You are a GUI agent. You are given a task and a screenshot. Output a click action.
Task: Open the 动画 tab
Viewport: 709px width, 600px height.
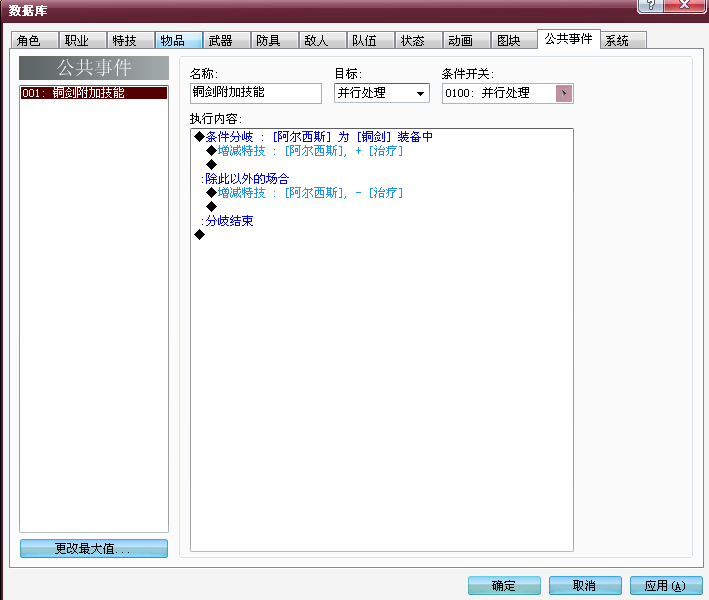click(x=466, y=40)
